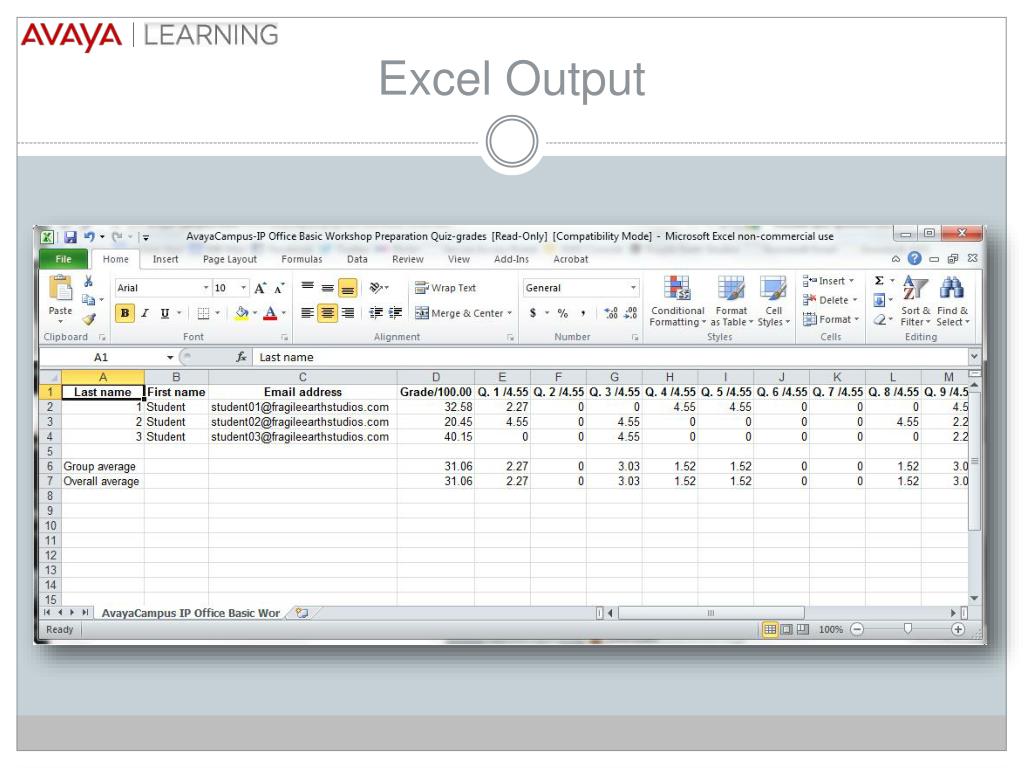
Task: Switch to the Formulas tab
Action: (x=302, y=259)
